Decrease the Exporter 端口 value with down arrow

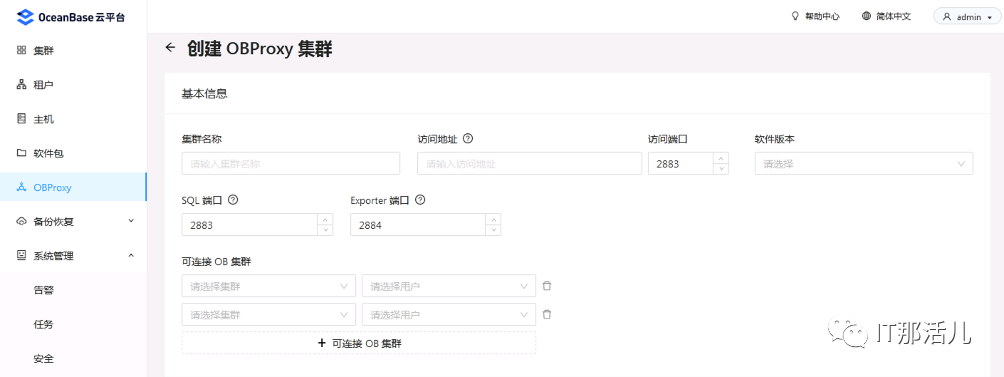point(494,230)
